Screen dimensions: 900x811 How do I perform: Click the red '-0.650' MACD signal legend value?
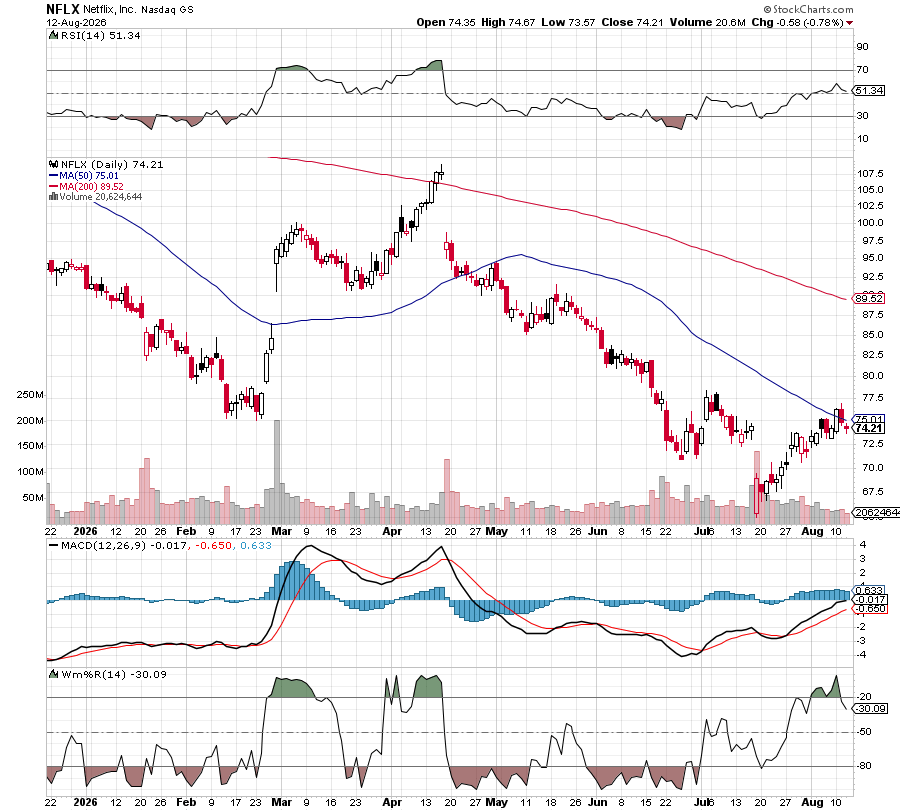pyautogui.click(x=214, y=545)
